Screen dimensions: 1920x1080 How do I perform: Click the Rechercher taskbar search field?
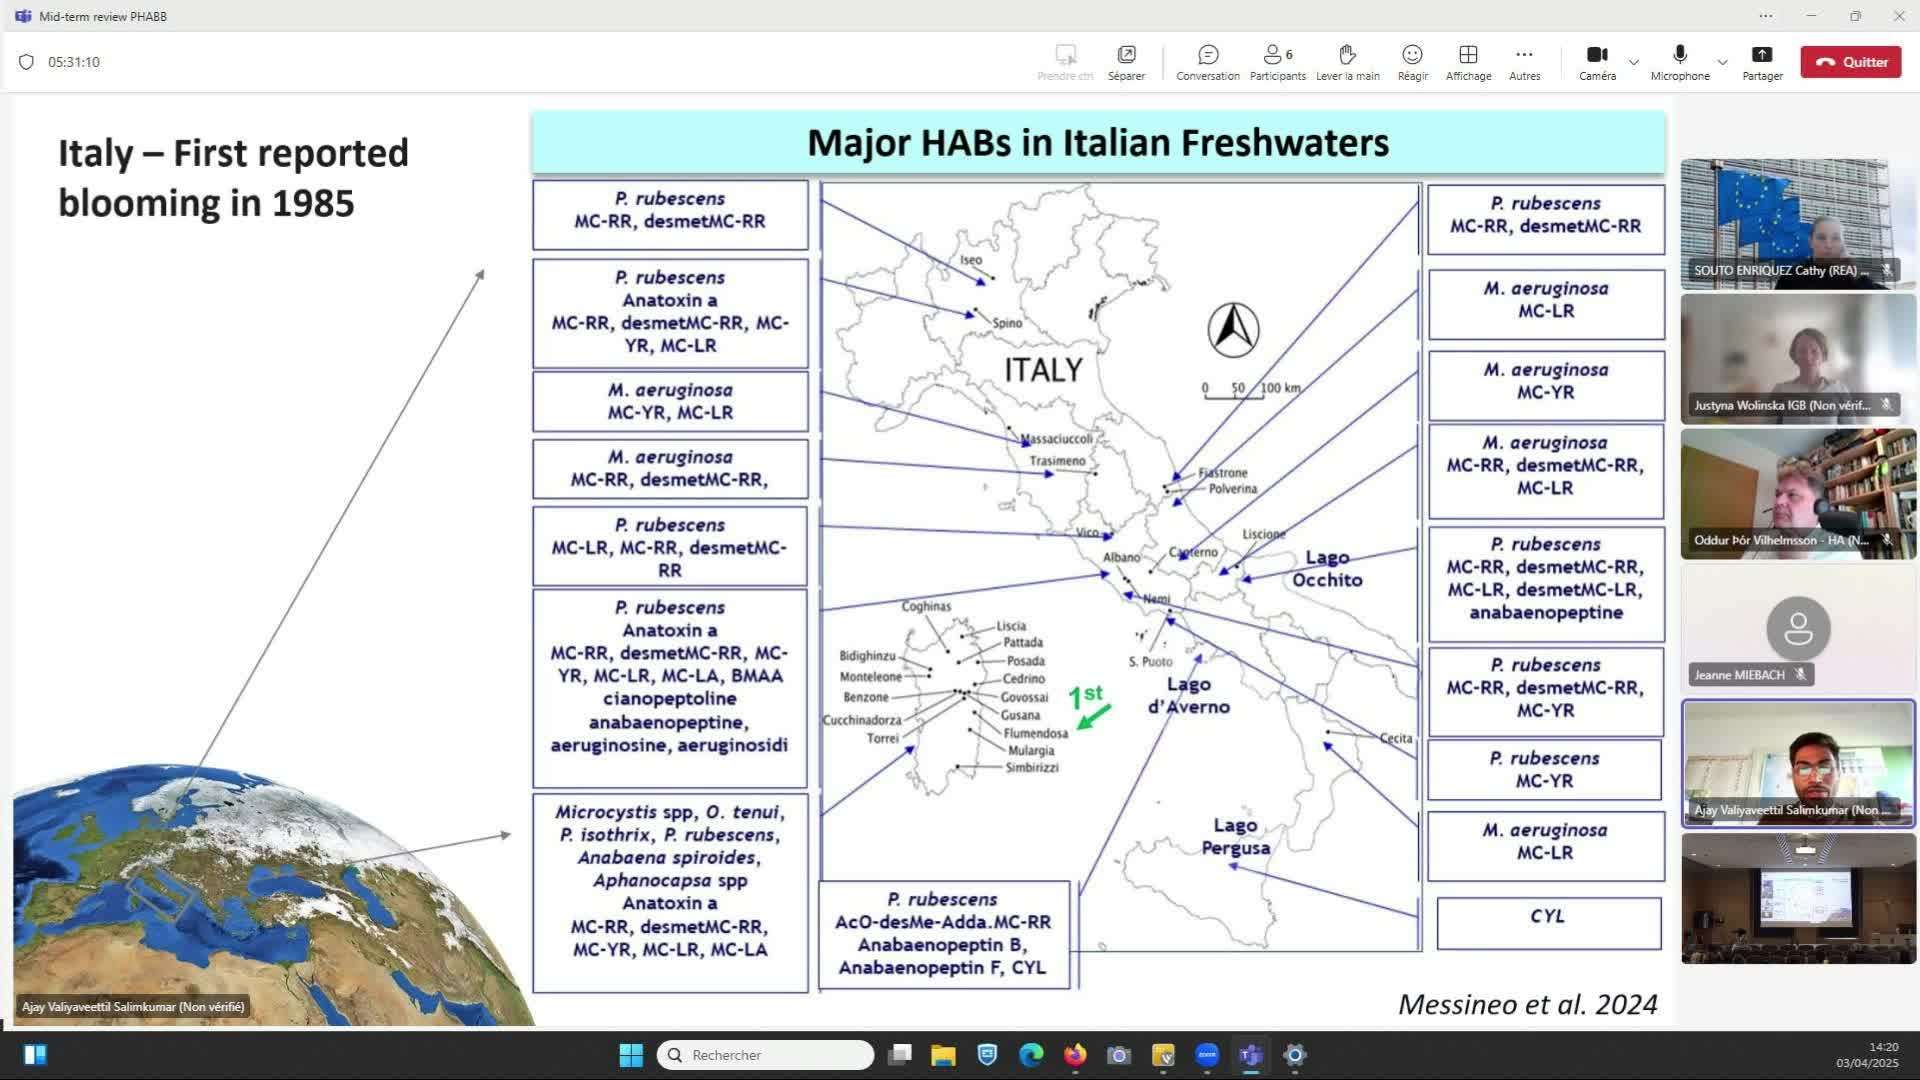point(766,1055)
